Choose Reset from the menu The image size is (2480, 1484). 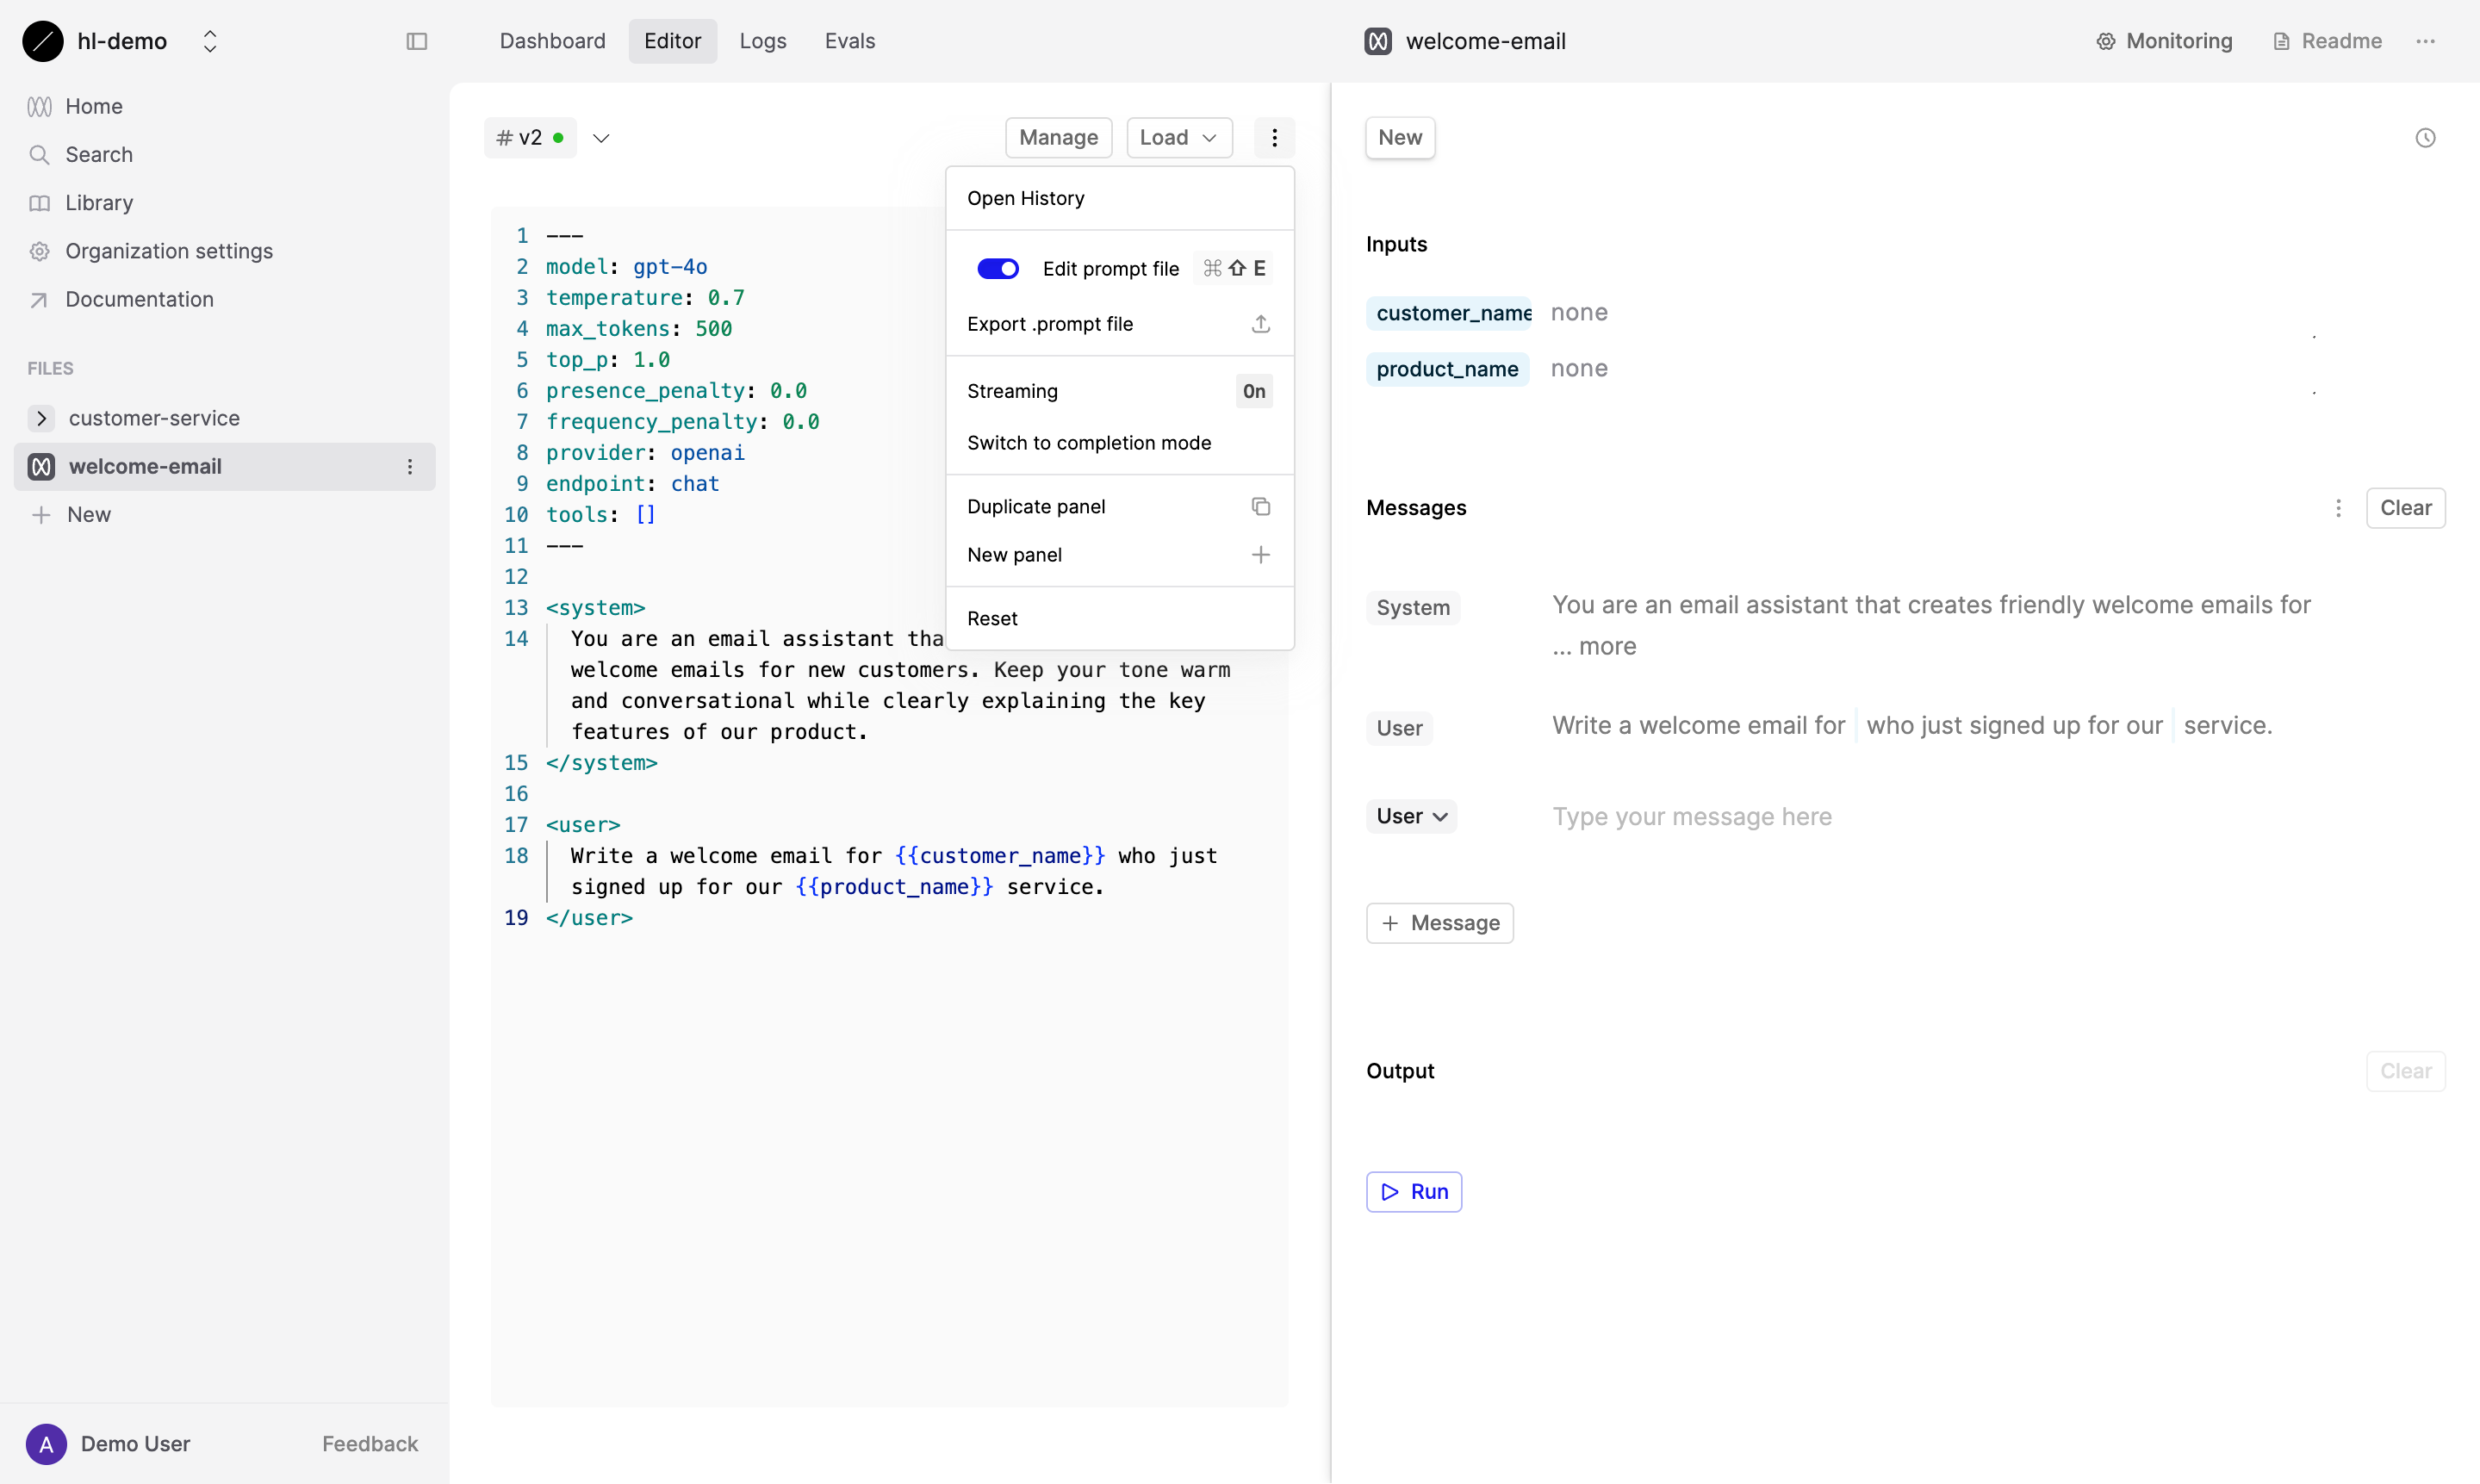click(1120, 618)
